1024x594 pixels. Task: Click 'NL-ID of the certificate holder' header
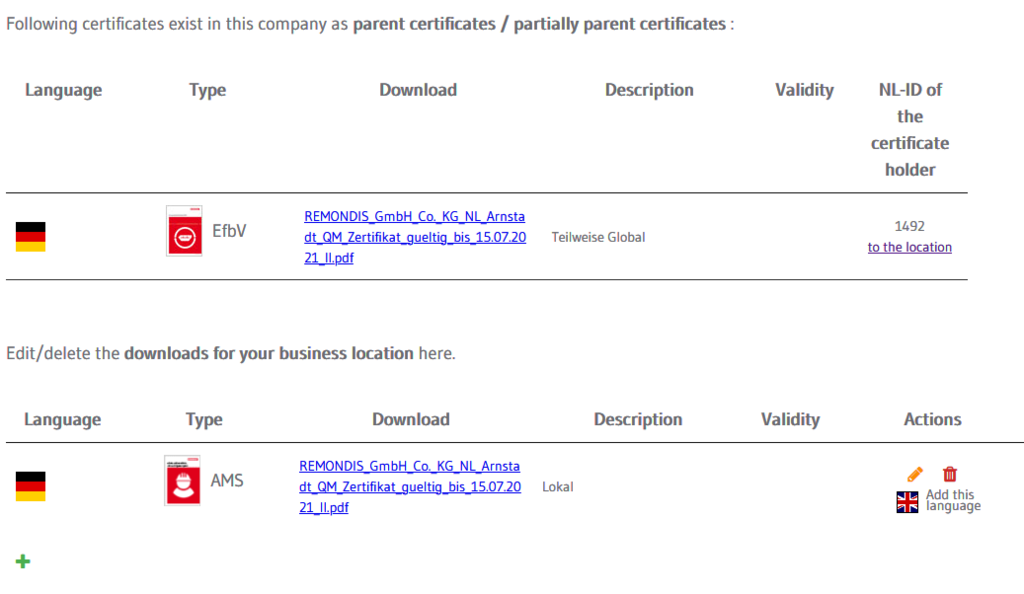pos(910,129)
